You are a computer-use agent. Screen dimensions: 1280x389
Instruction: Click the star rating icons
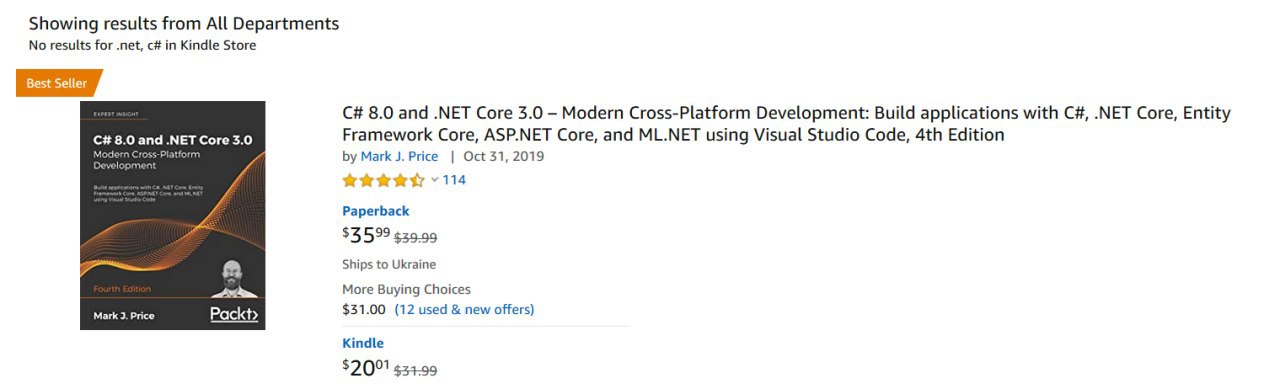(383, 180)
